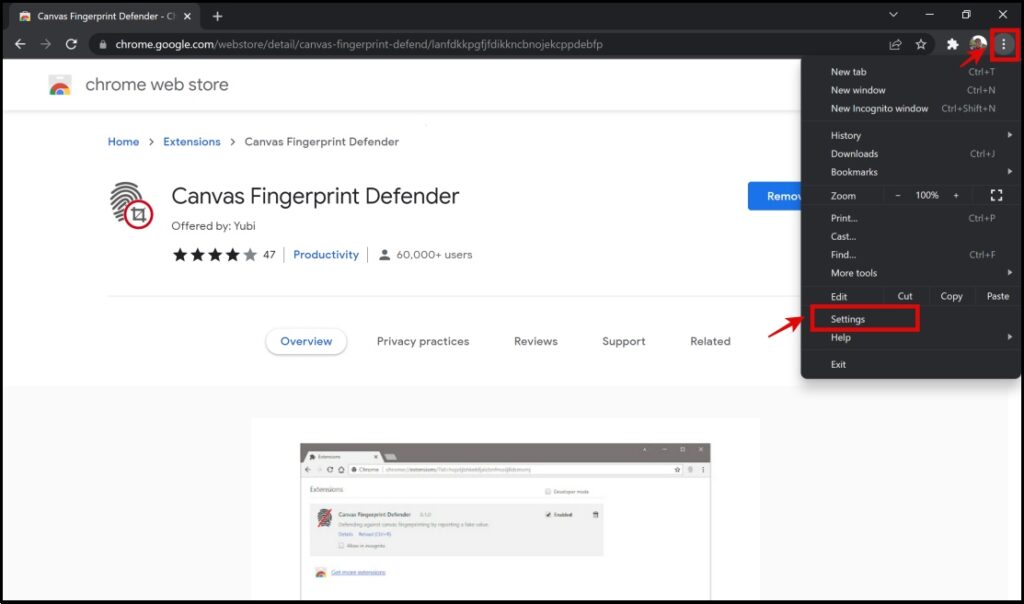
Task: Switch to the Privacy practices tab
Action: [x=423, y=342]
